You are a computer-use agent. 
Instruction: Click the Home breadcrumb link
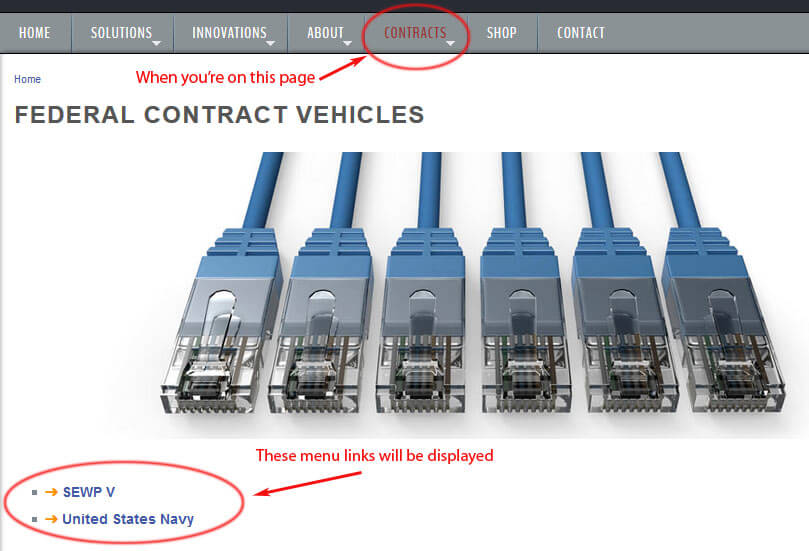coord(27,79)
